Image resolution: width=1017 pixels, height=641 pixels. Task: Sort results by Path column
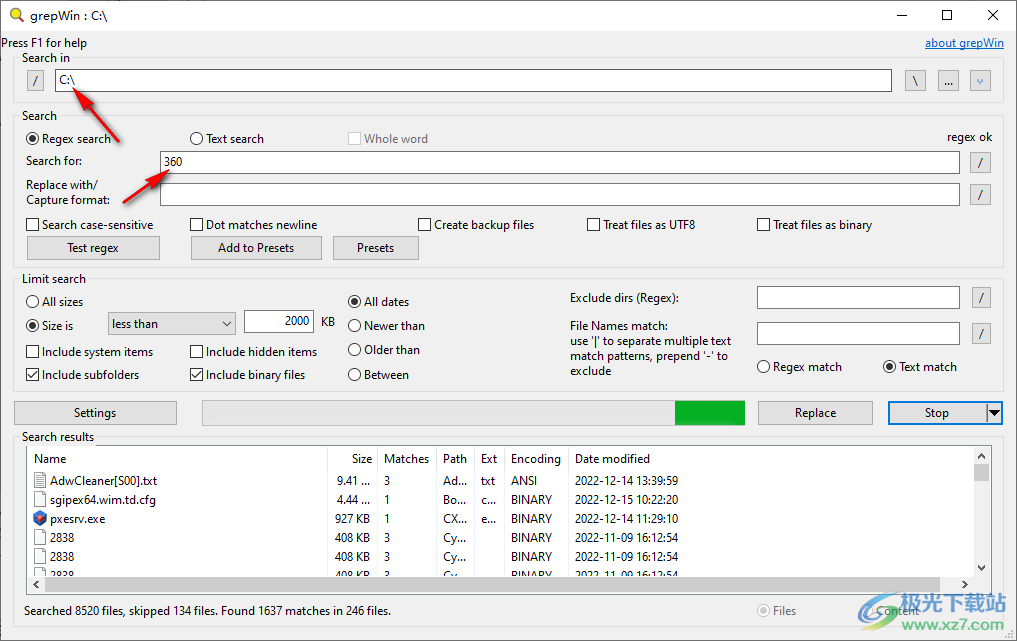click(x=455, y=459)
